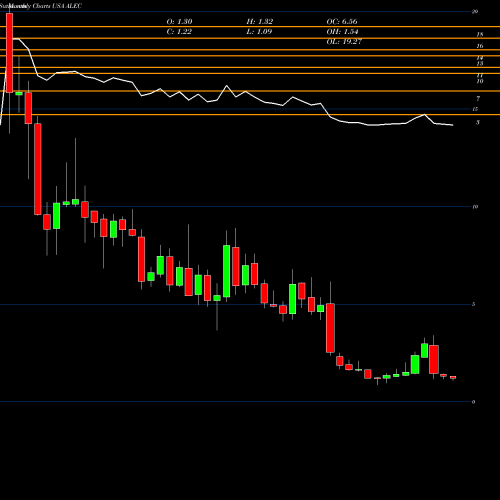Click the 'OL: 19.27' readout

coord(344,42)
